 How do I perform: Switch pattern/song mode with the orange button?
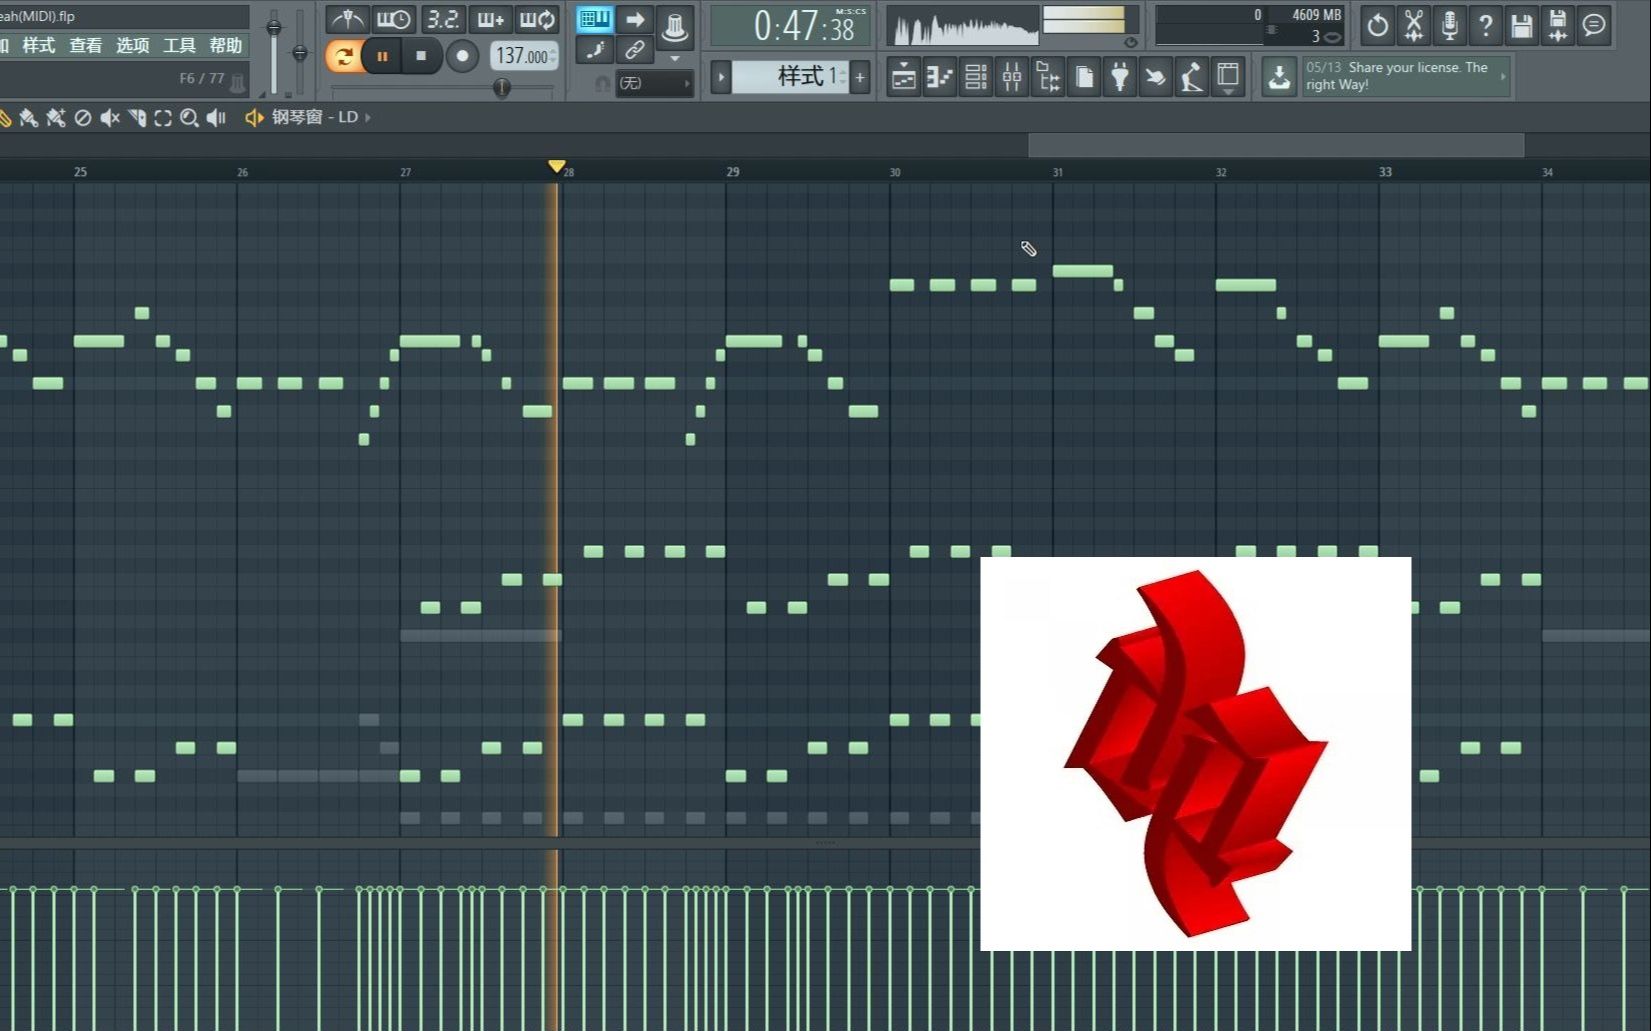point(343,56)
